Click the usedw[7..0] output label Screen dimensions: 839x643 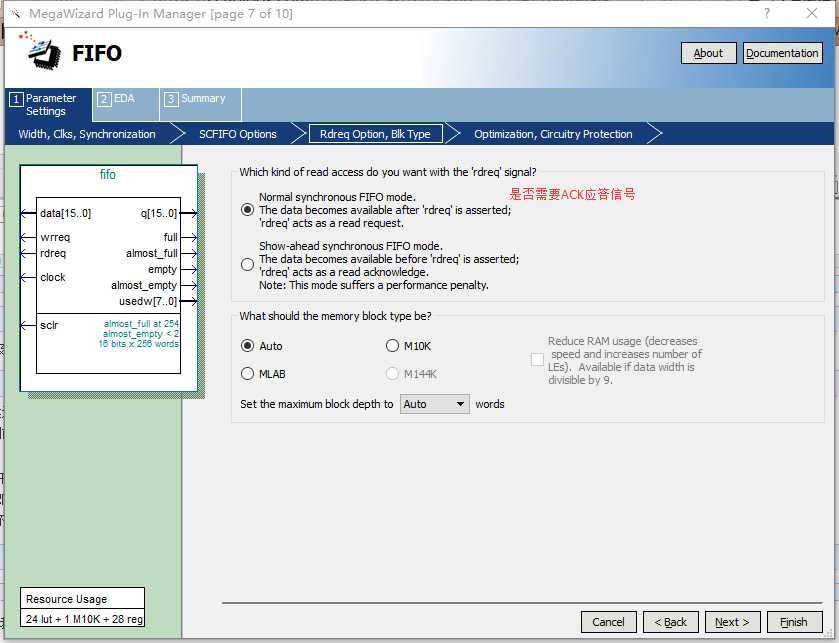coord(148,301)
